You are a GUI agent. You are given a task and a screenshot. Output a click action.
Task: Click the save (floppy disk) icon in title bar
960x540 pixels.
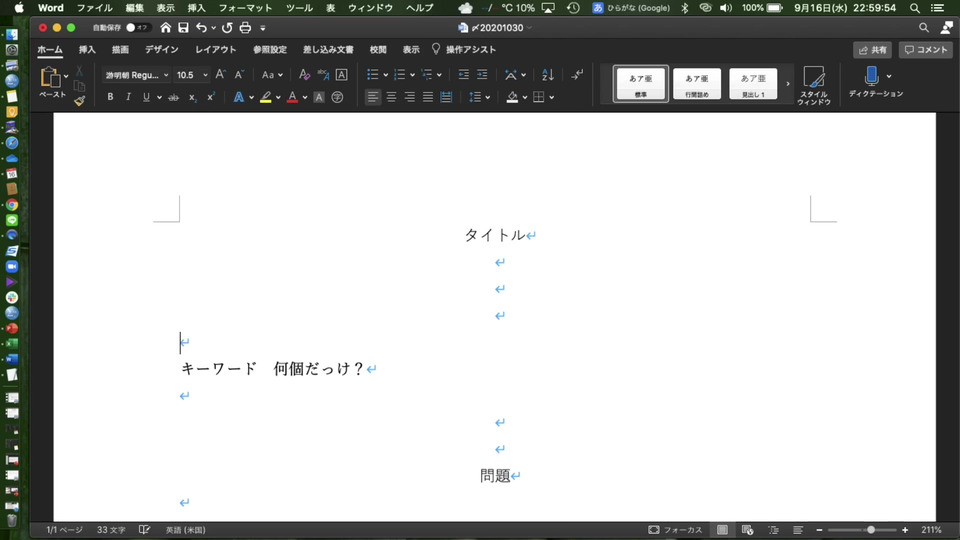click(184, 28)
